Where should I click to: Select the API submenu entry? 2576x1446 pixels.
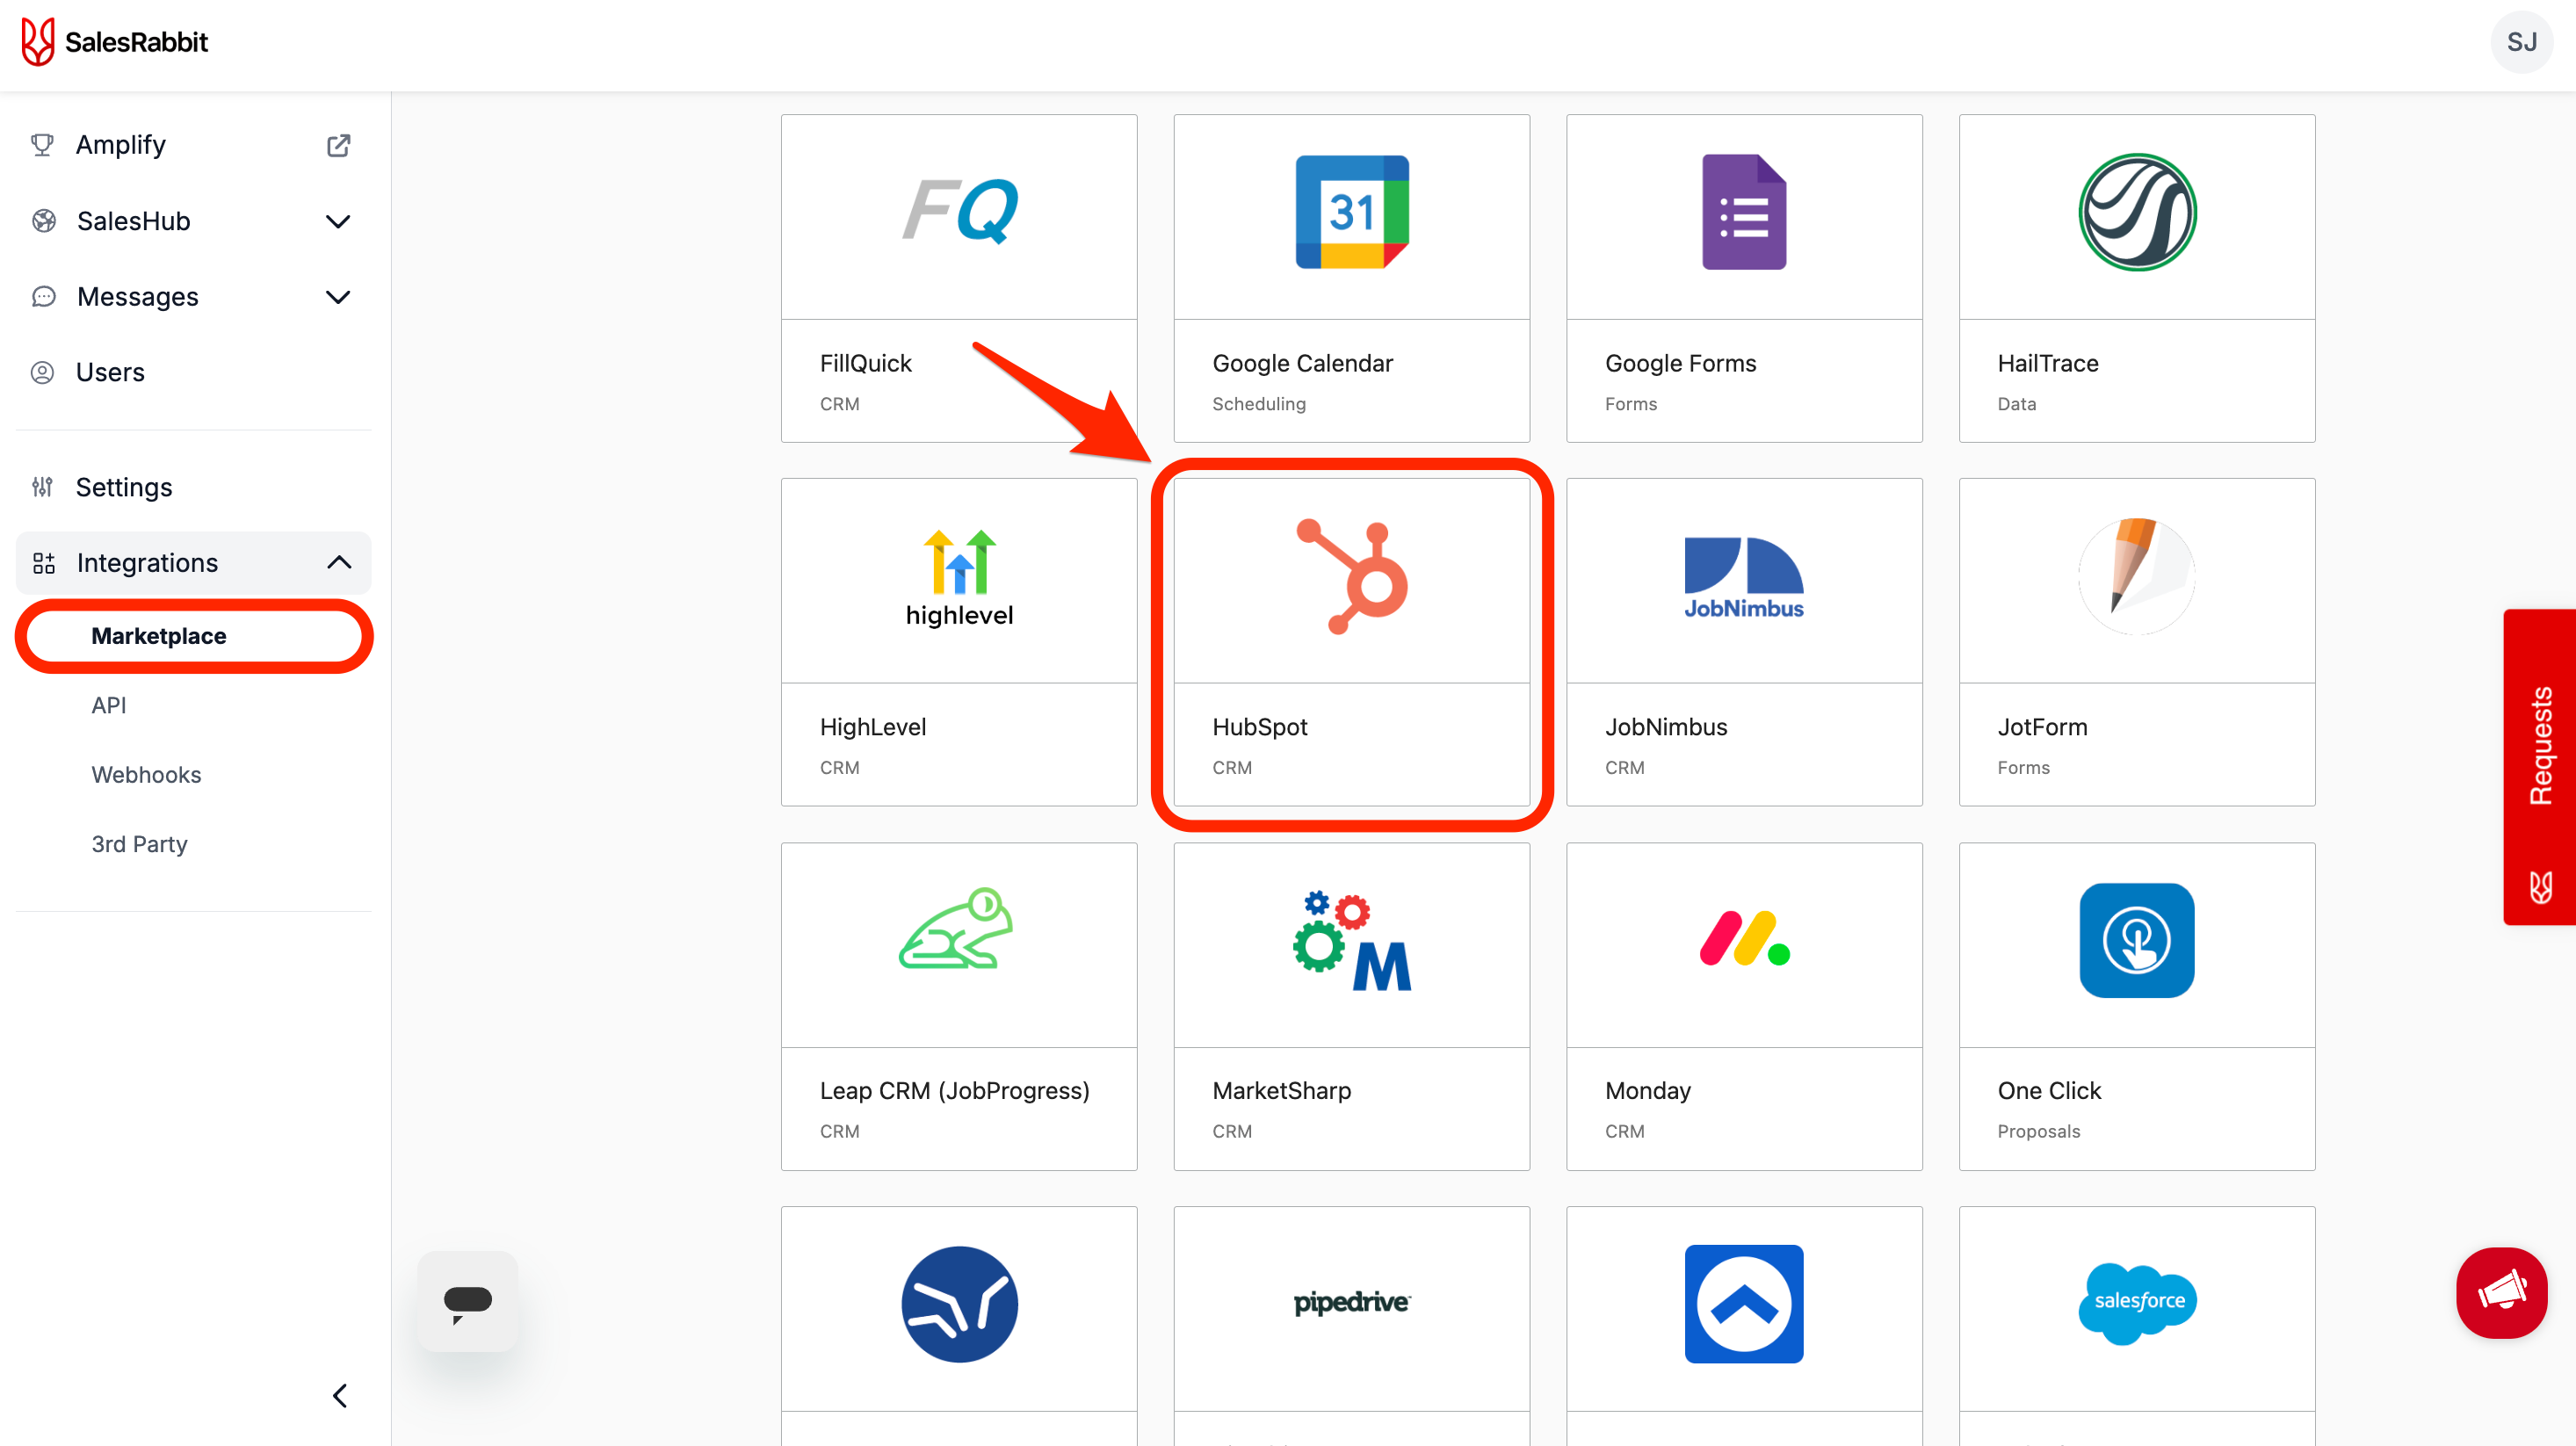108,705
